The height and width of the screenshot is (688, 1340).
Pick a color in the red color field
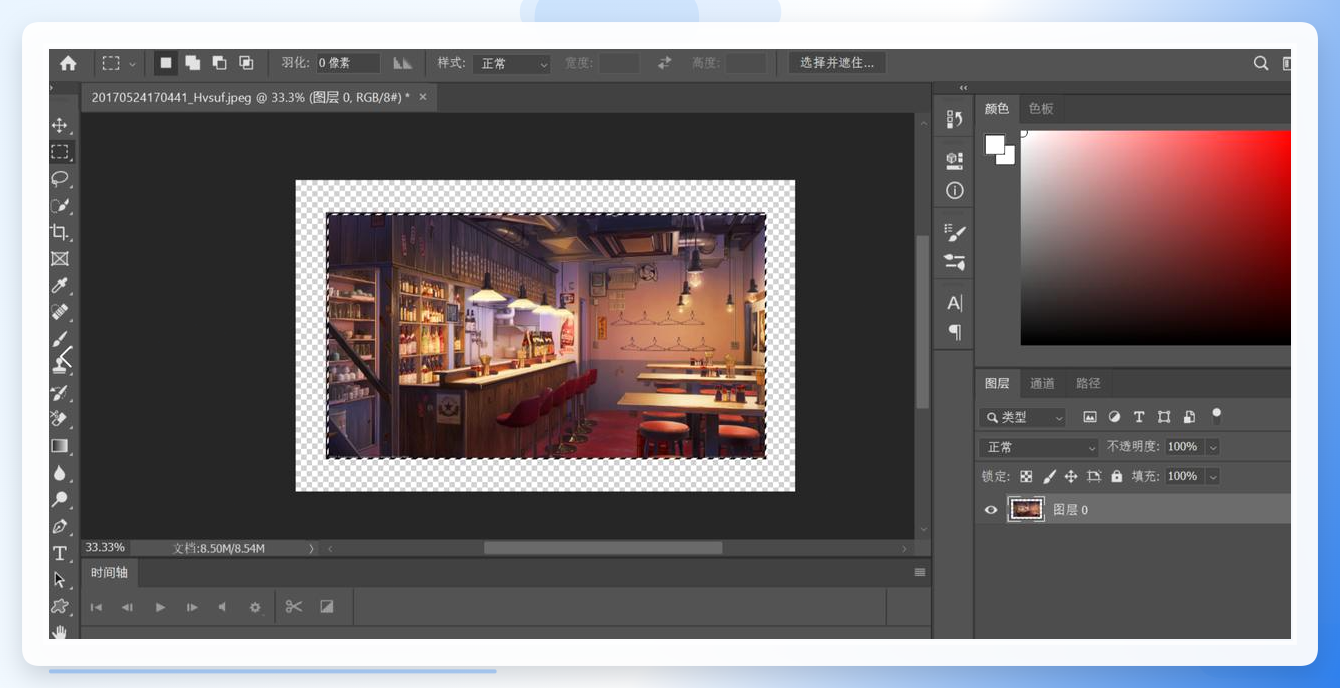(1155, 238)
